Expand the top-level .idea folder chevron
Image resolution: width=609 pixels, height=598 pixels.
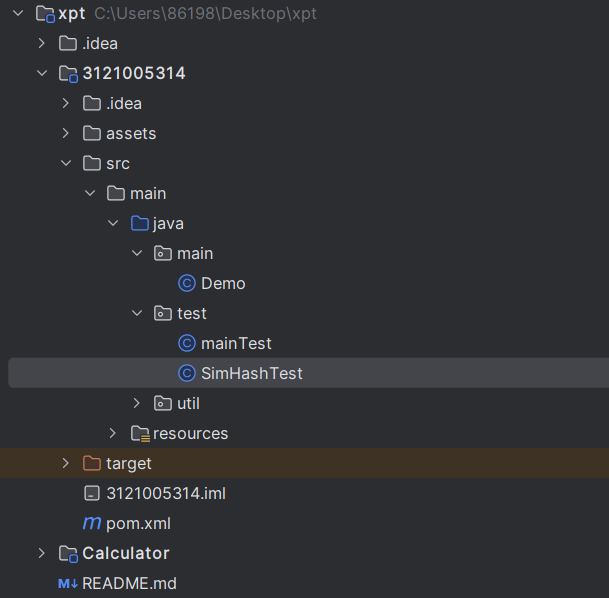42,43
